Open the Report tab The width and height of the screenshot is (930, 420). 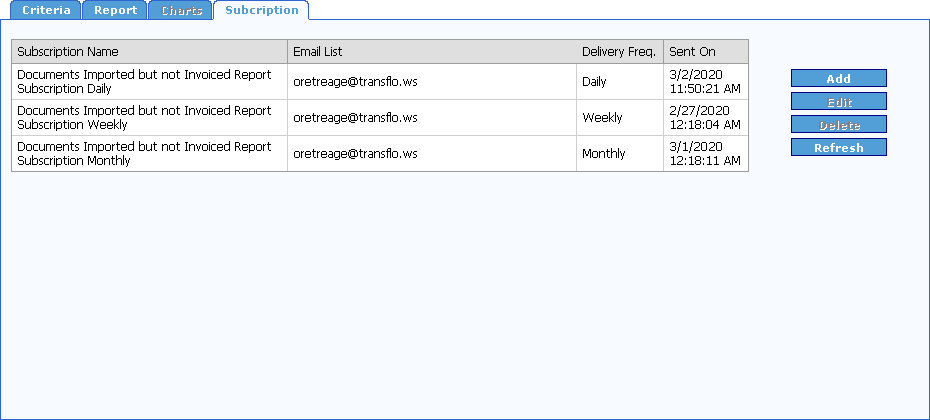tap(115, 11)
